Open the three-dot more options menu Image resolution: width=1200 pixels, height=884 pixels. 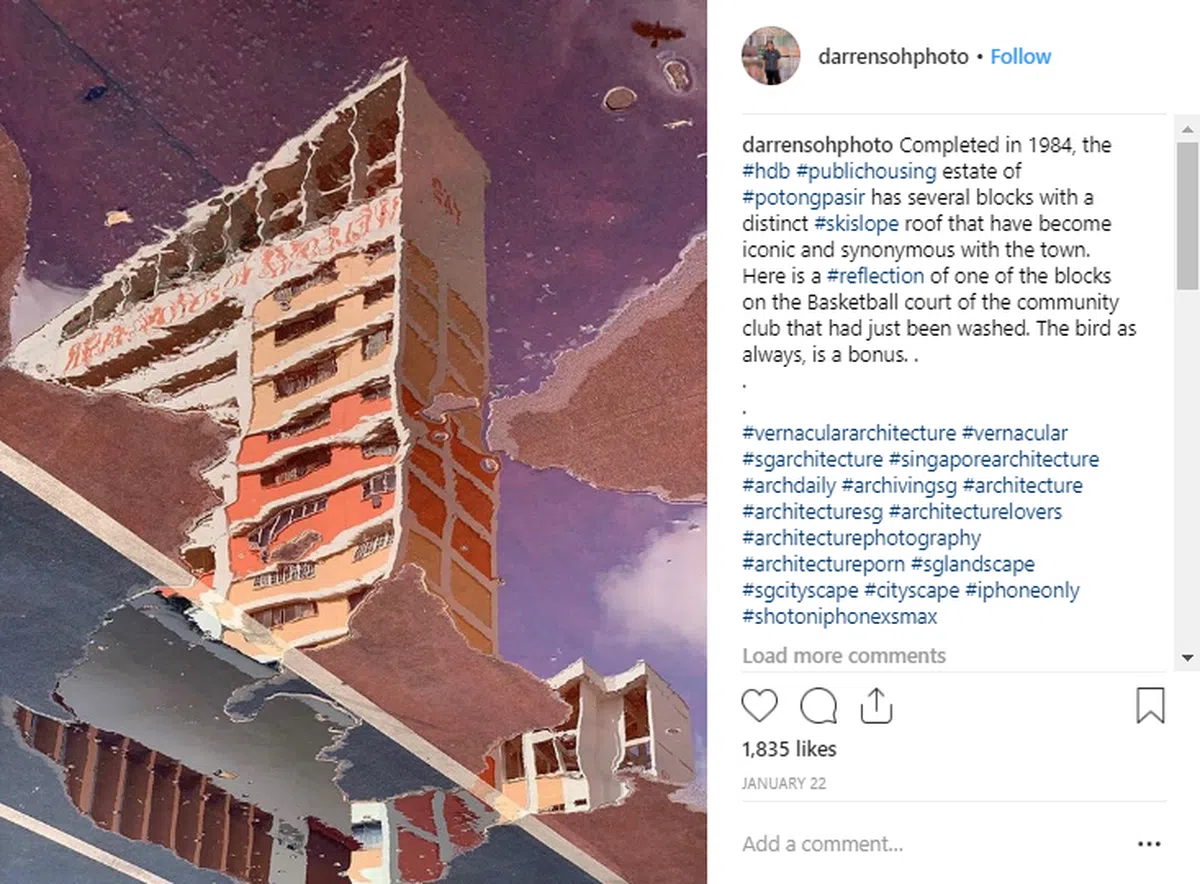(x=1149, y=844)
